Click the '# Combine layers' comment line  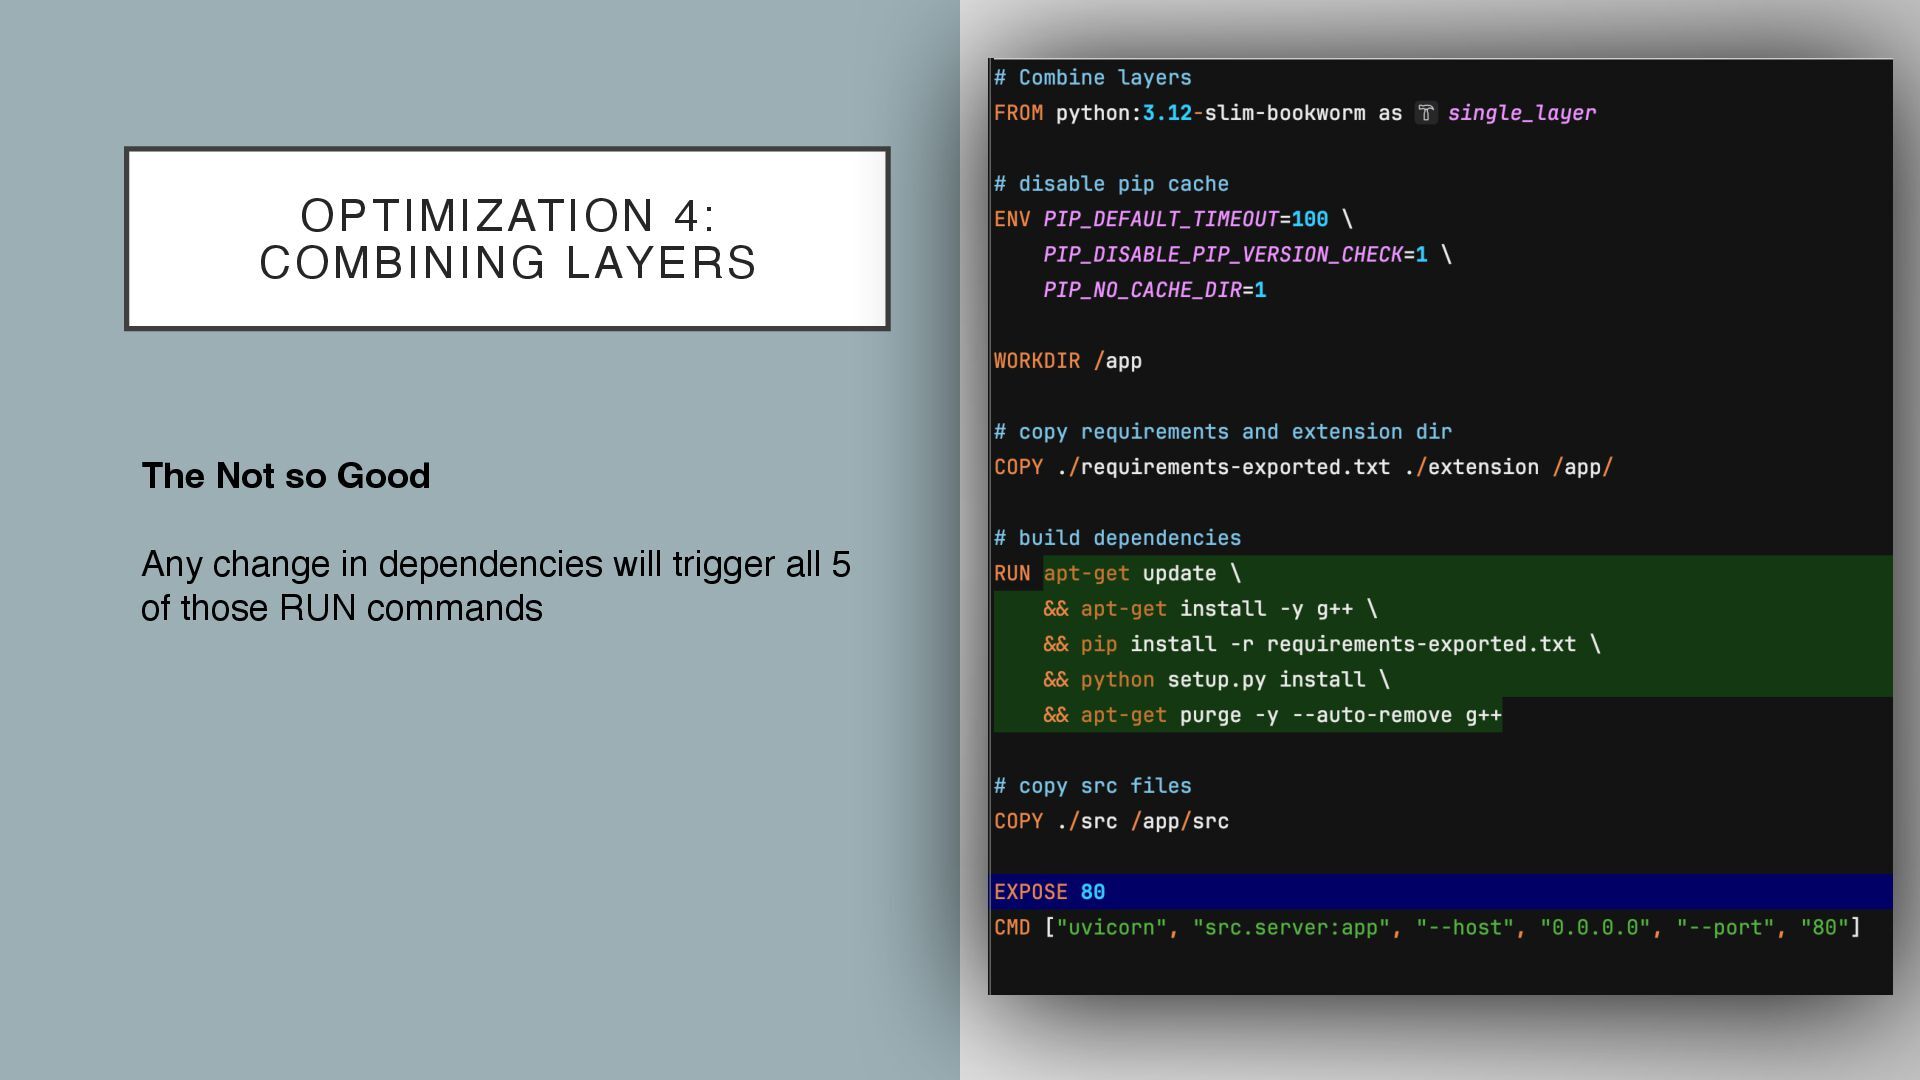(x=1092, y=78)
